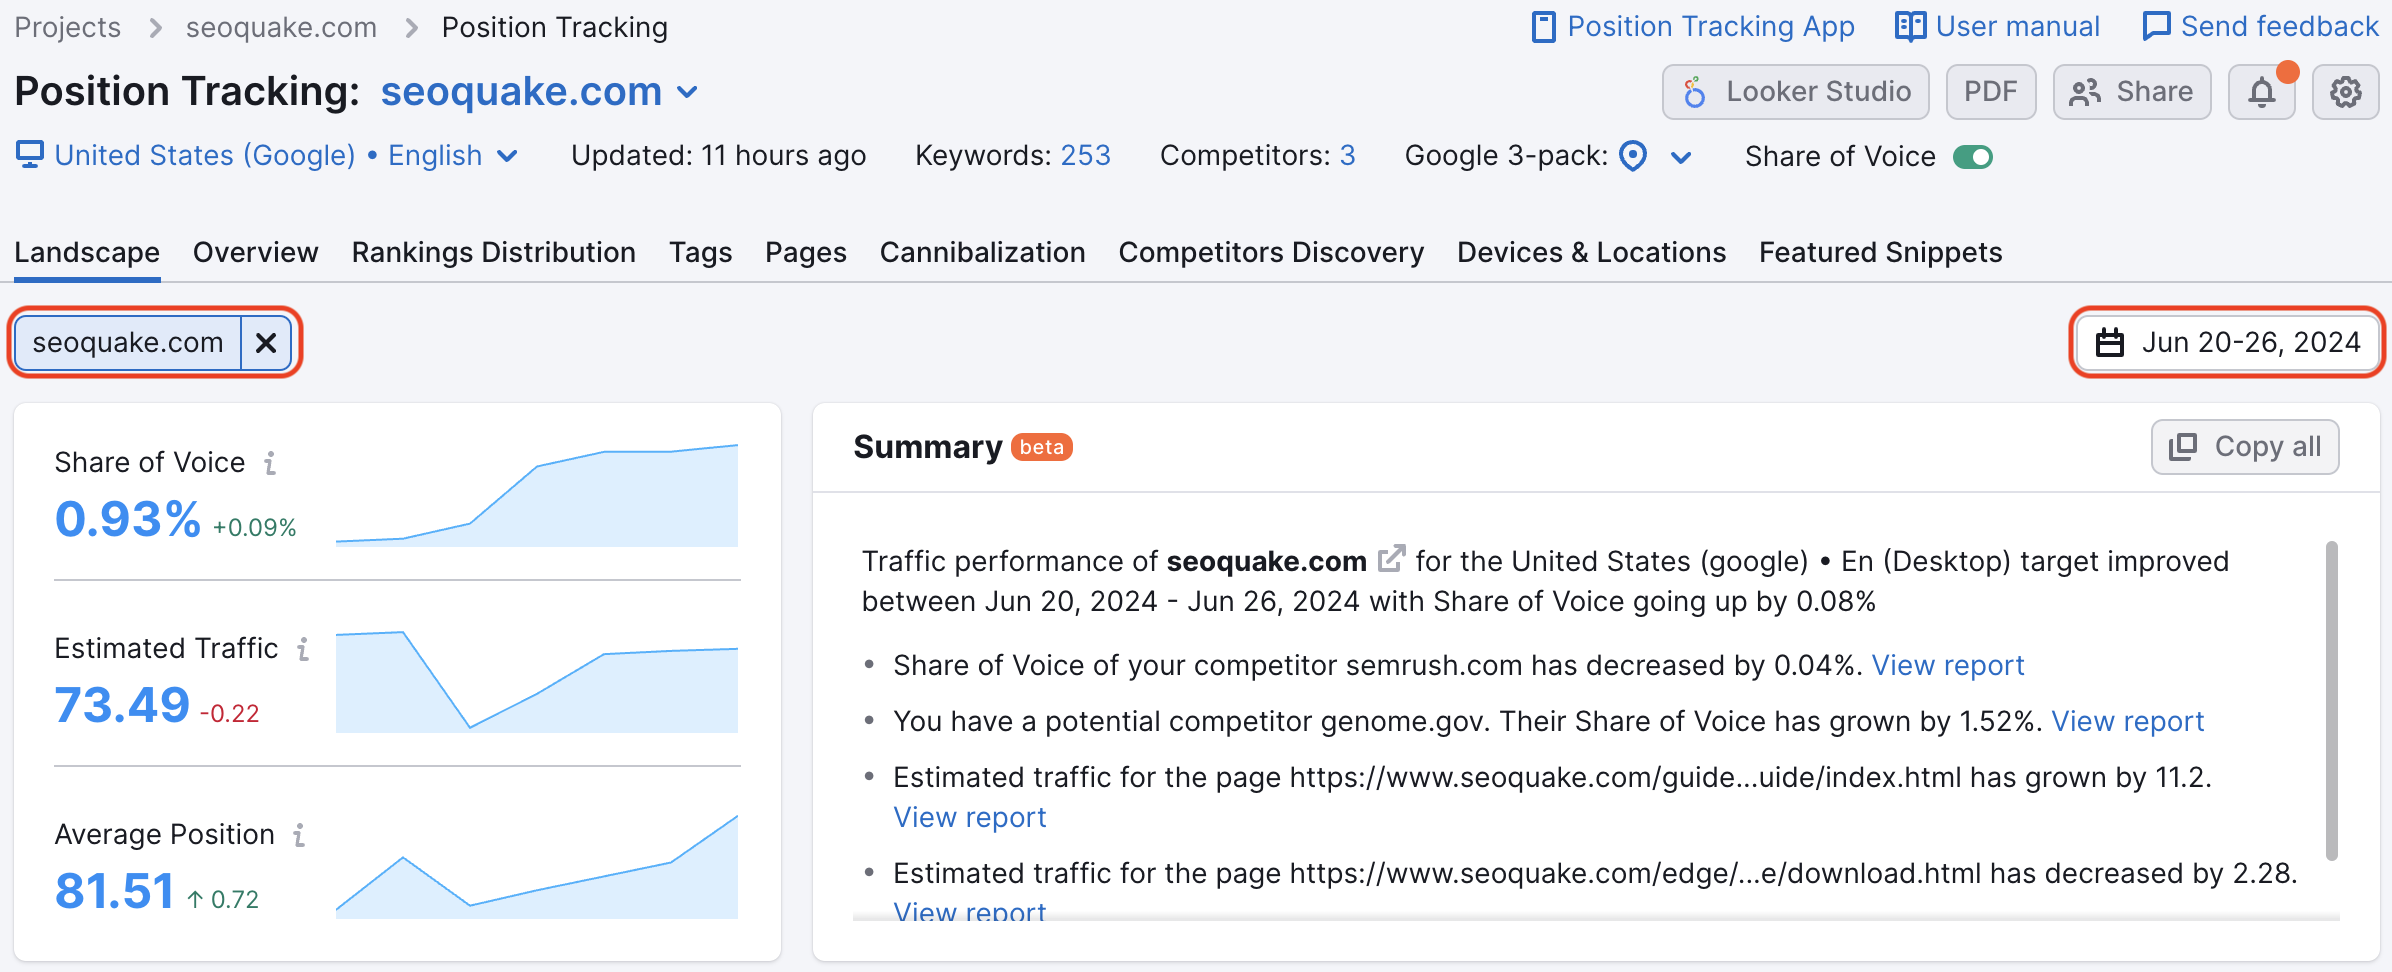Switch to the Tags tab
This screenshot has height=972, width=2392.
(x=701, y=252)
